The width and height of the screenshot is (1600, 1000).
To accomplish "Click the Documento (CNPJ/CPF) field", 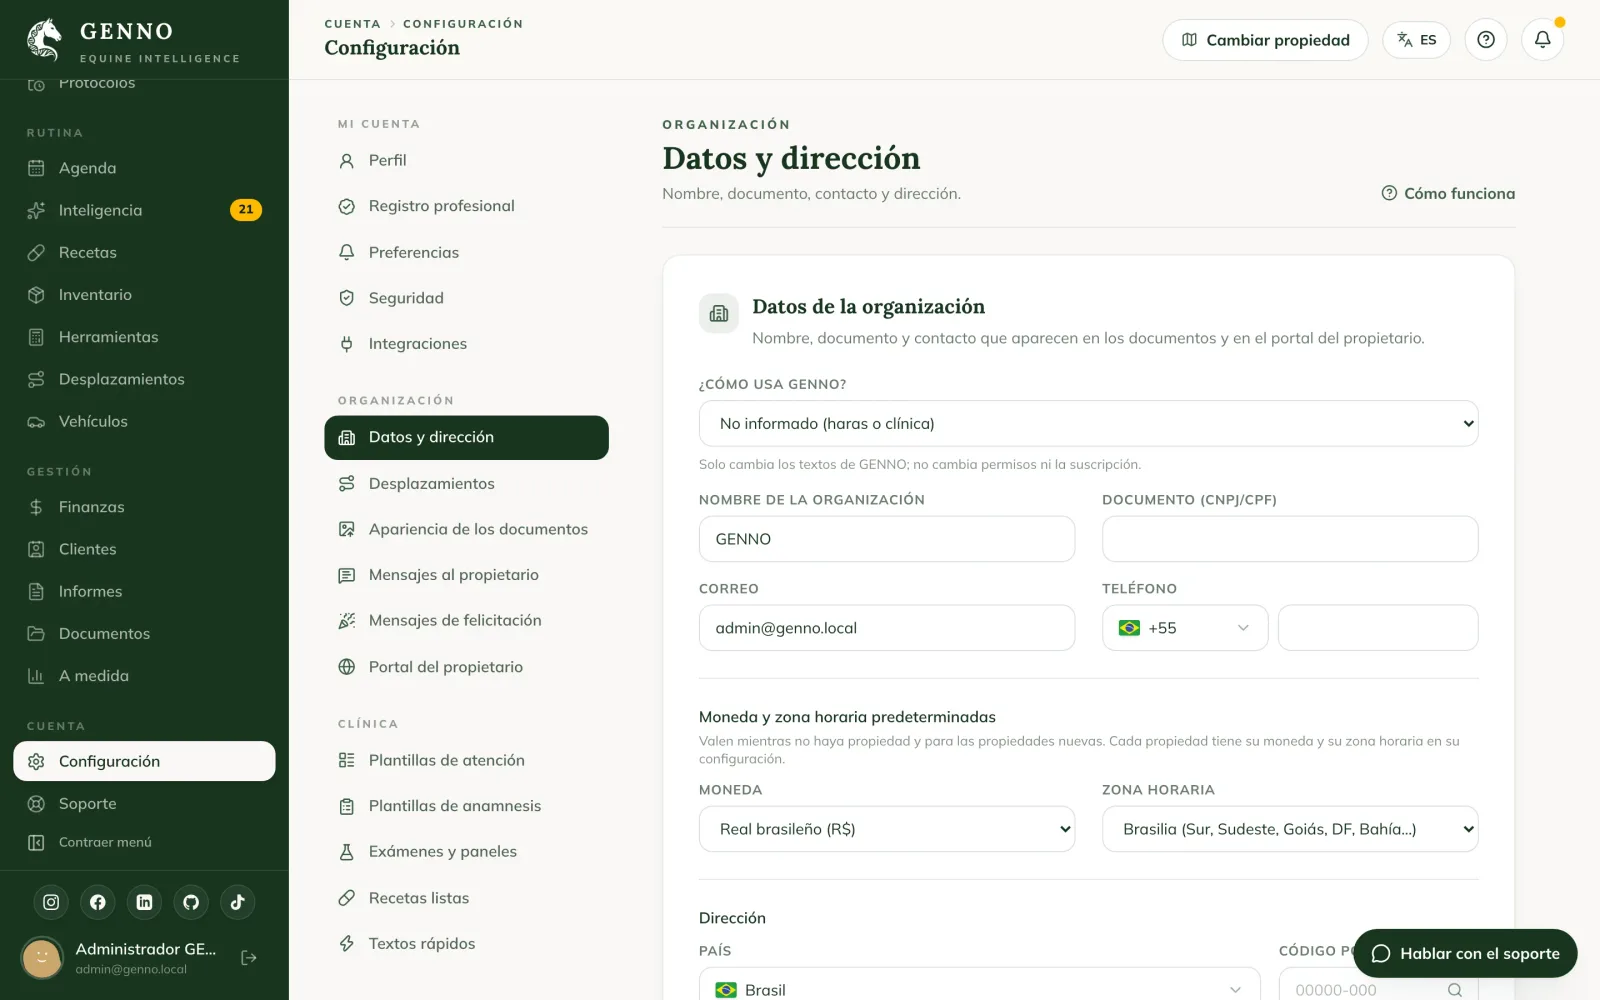I will (x=1290, y=539).
